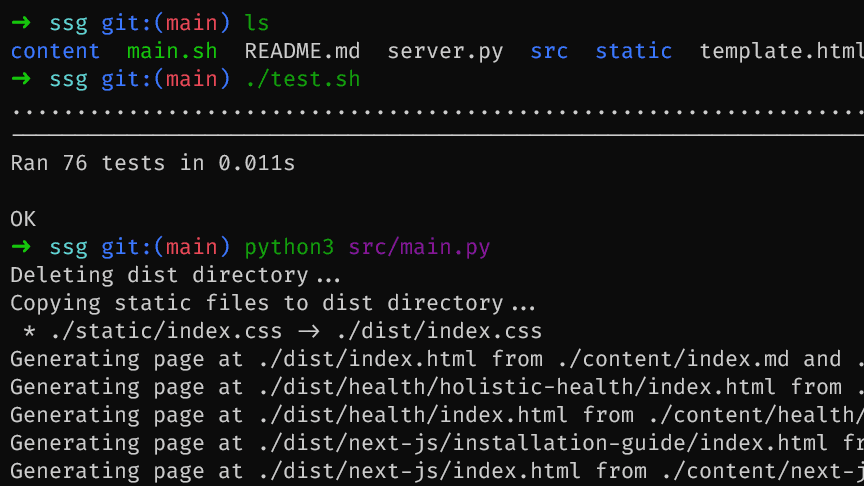This screenshot has width=864, height=486.
Task: Select the 'Ran 76 tests' result line
Action: click(153, 162)
